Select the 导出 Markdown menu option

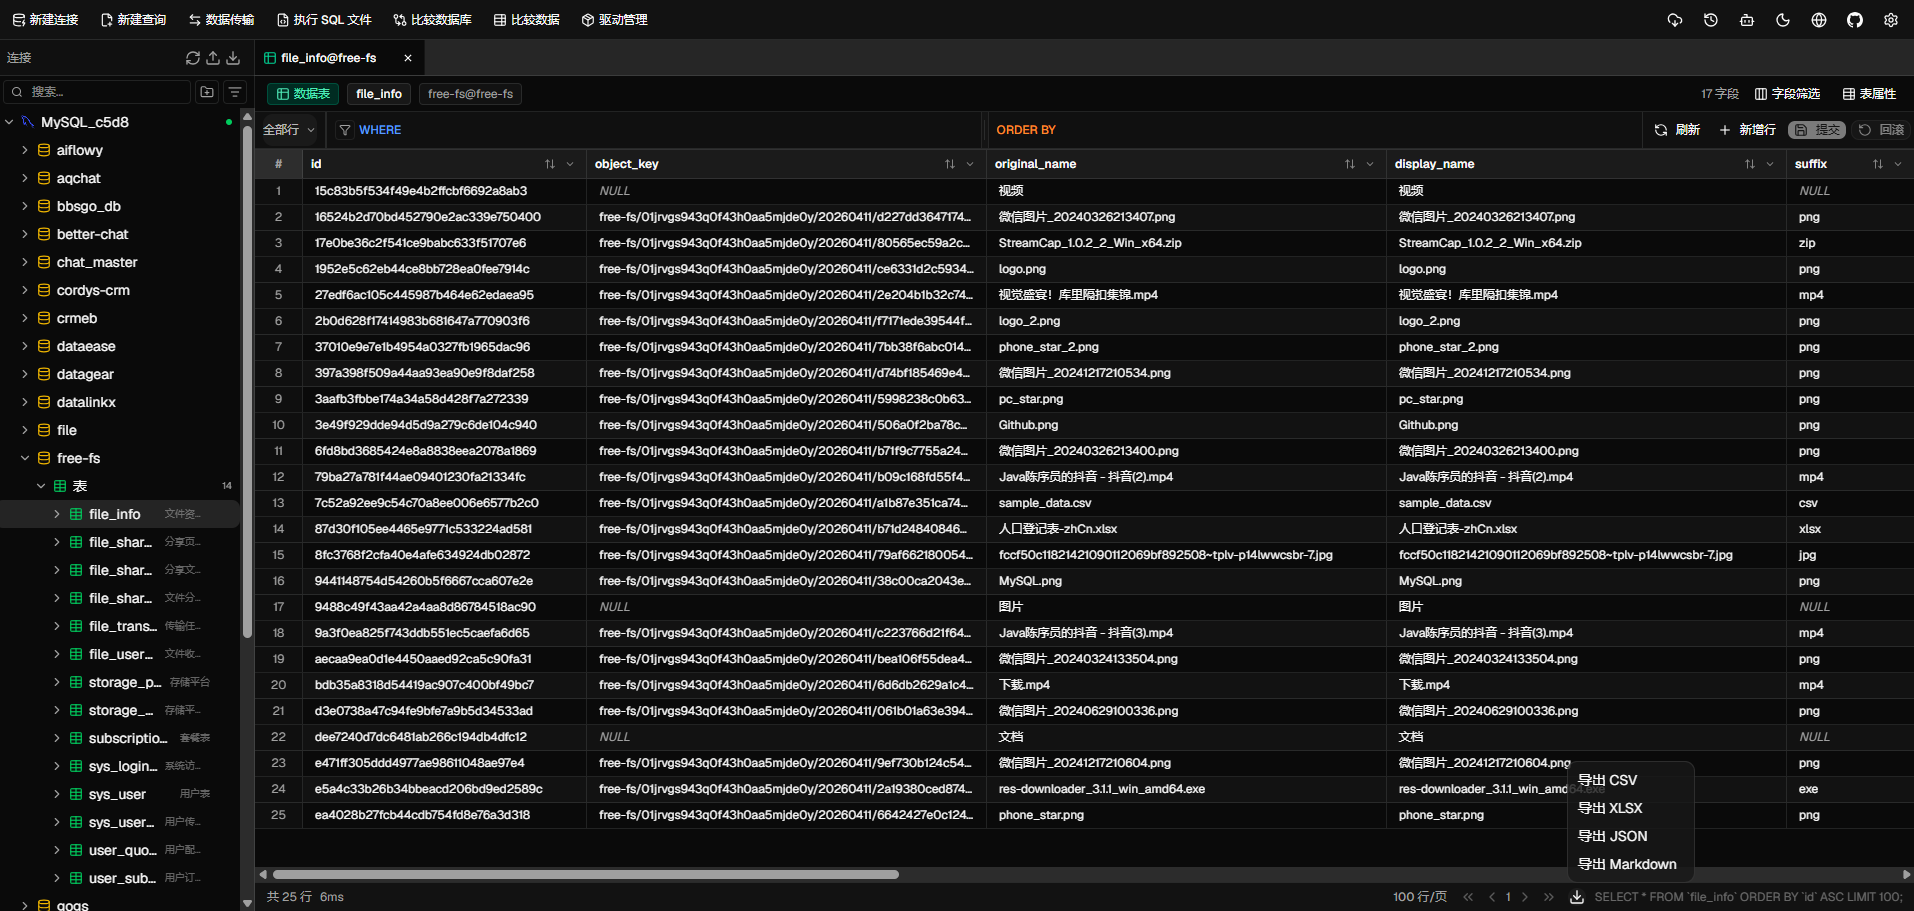[x=1630, y=864]
